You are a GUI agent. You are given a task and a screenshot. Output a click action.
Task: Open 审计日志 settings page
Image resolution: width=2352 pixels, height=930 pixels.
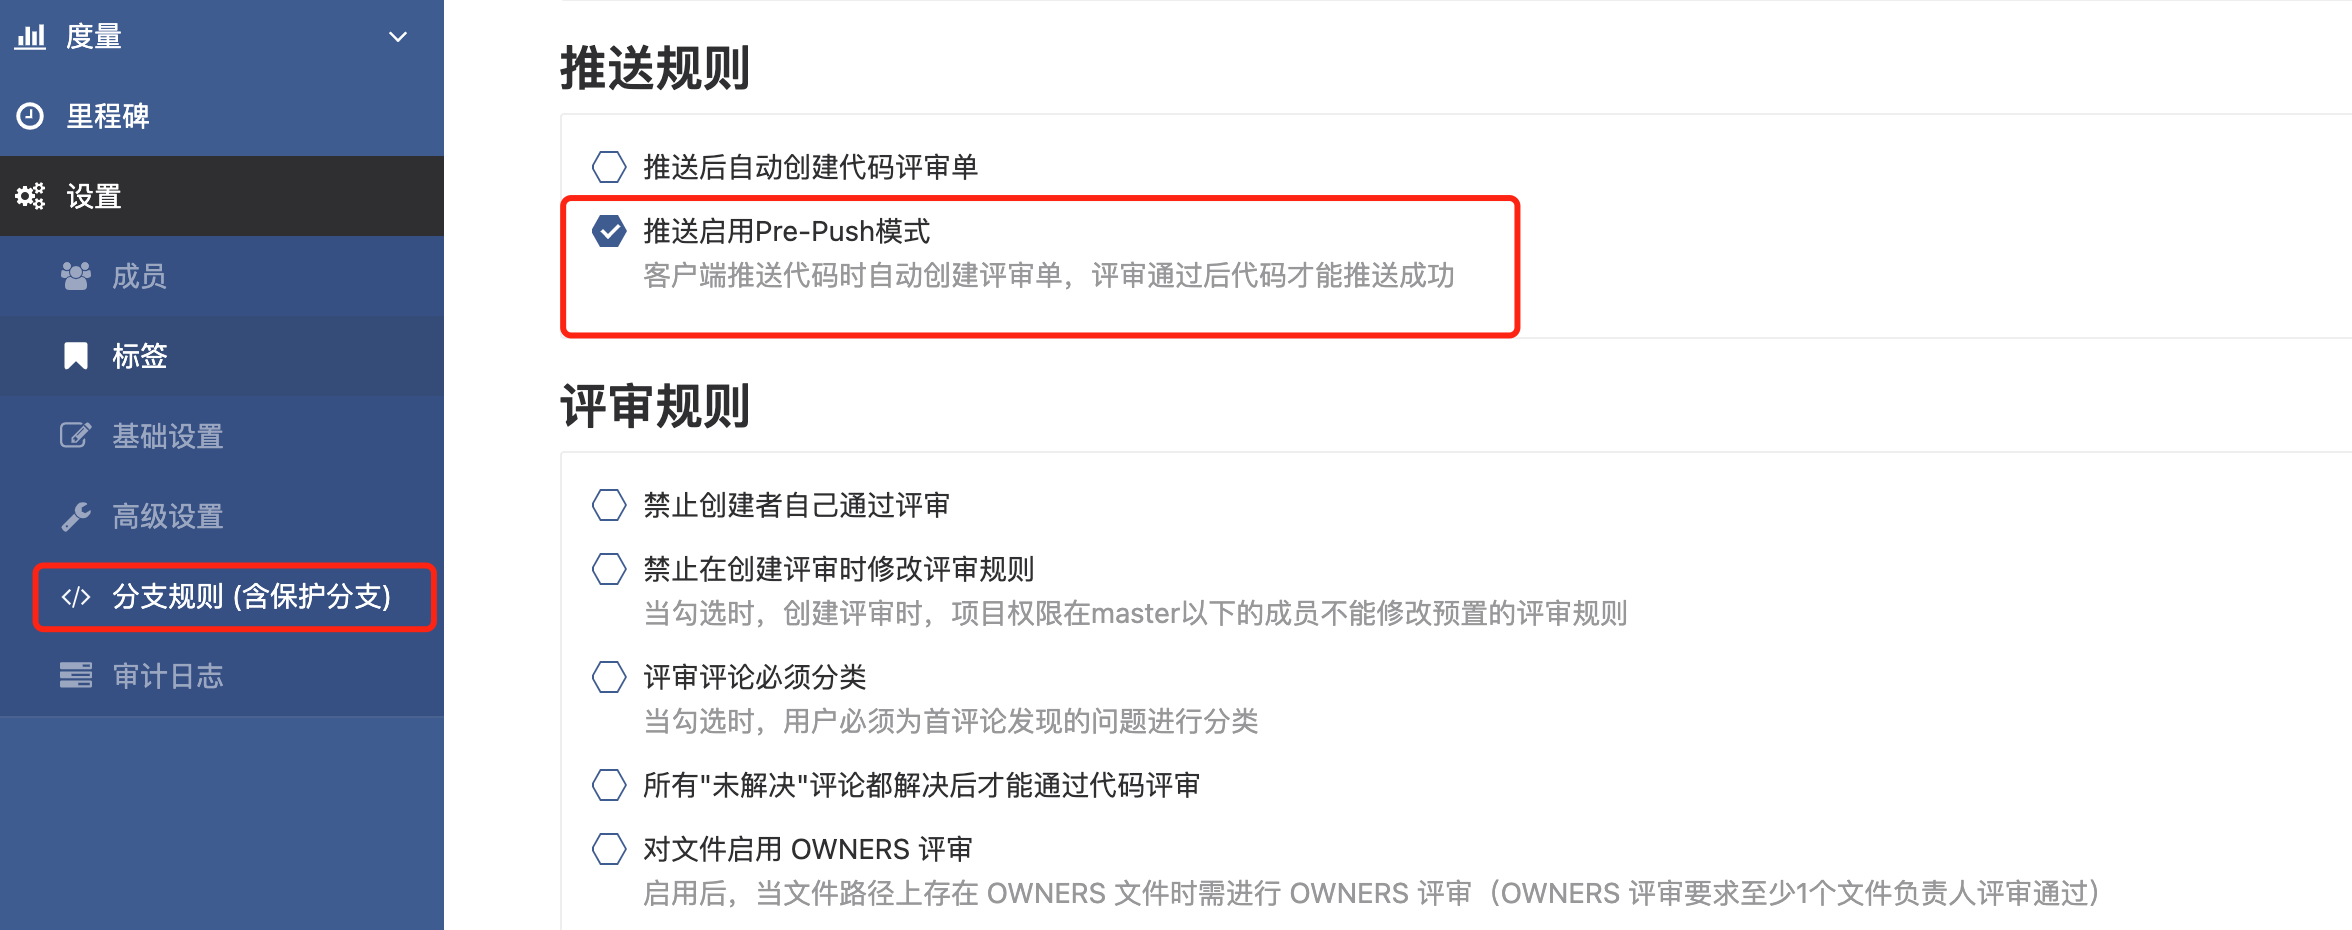222,676
